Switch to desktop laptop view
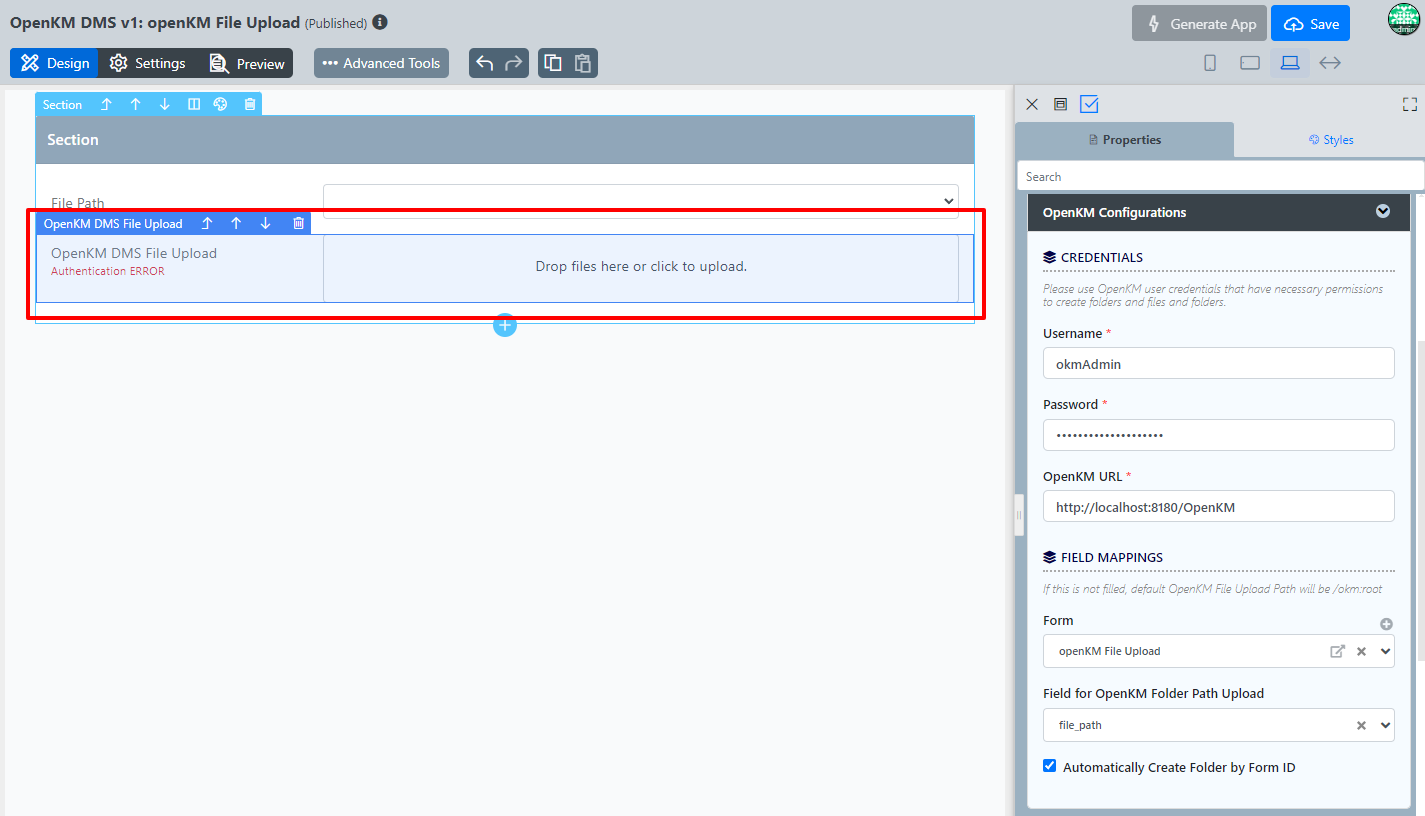 [x=1290, y=63]
